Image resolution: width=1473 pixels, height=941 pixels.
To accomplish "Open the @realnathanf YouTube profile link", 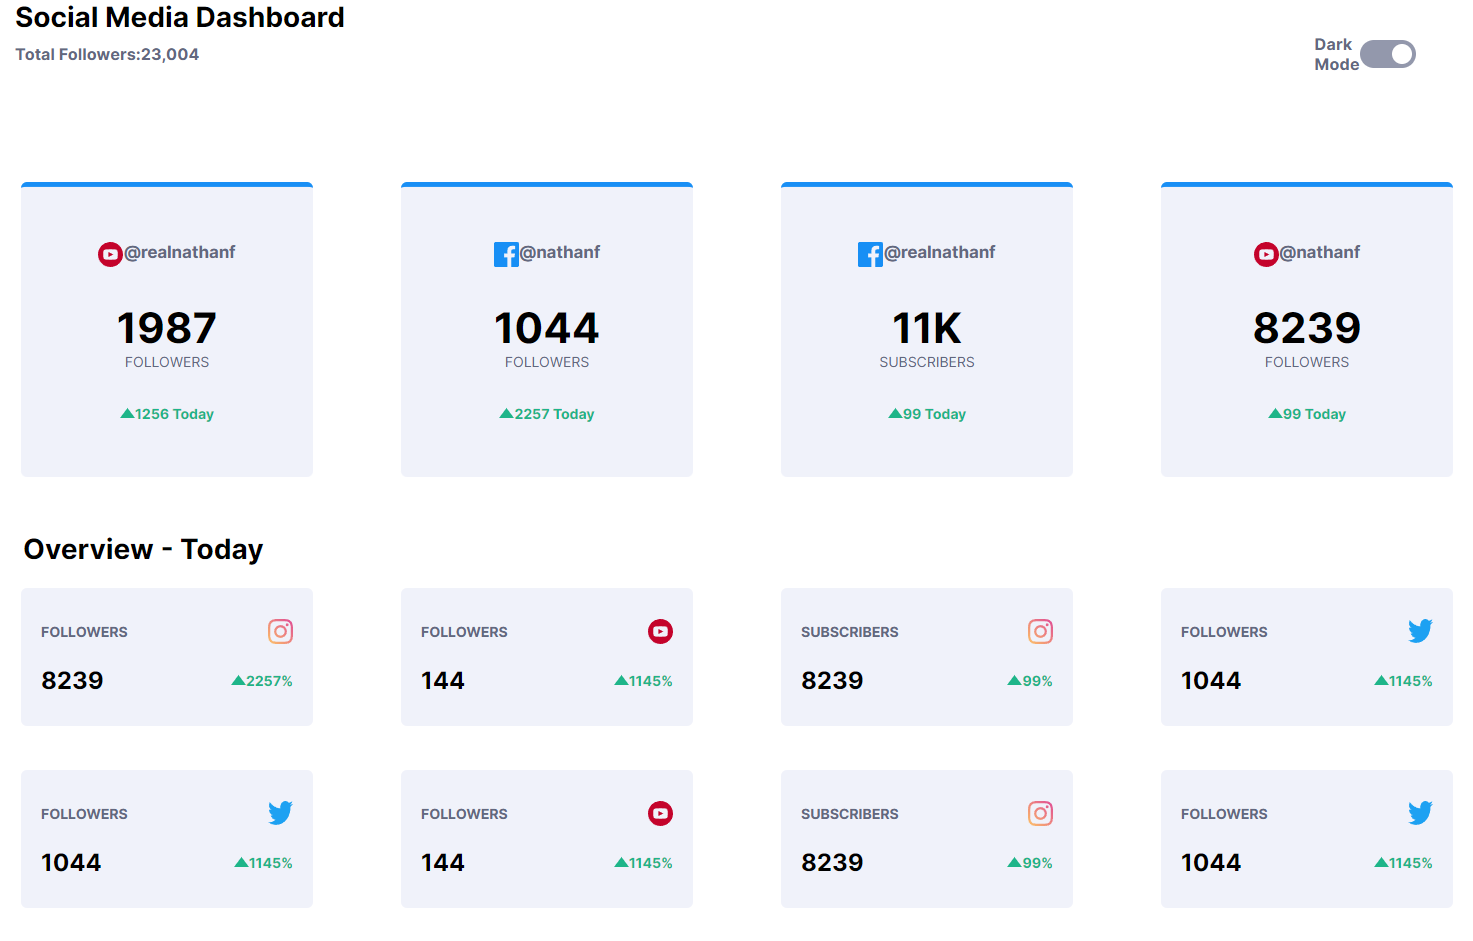I will pos(180,253).
